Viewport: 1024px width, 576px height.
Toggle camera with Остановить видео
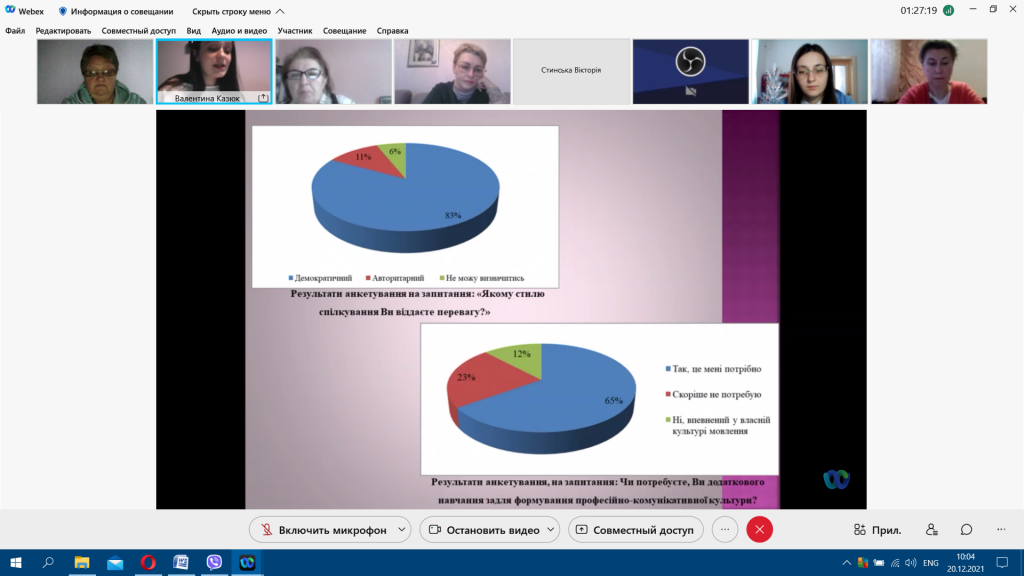(484, 530)
